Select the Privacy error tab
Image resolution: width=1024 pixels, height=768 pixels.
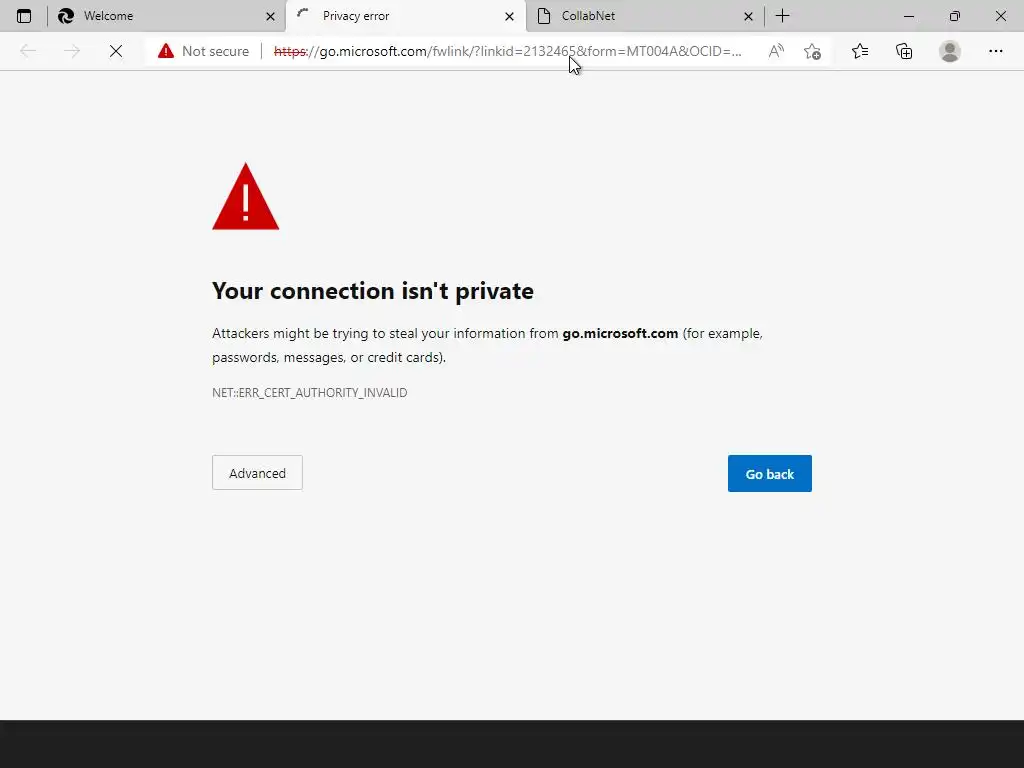pos(400,16)
